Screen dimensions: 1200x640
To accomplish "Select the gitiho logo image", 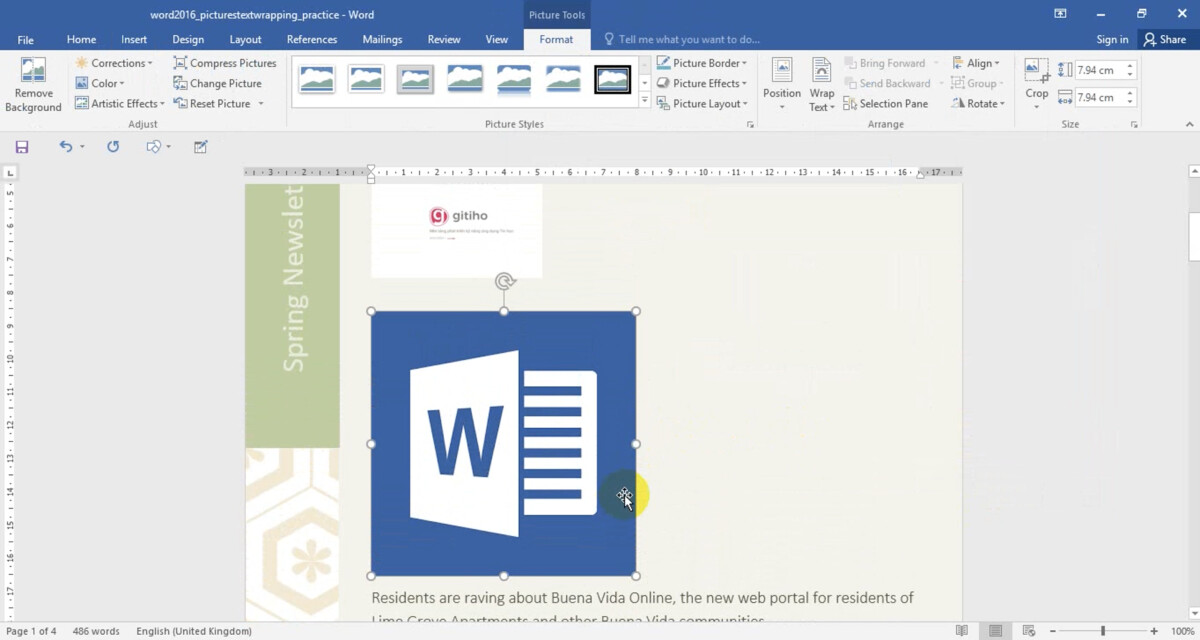I will (457, 231).
